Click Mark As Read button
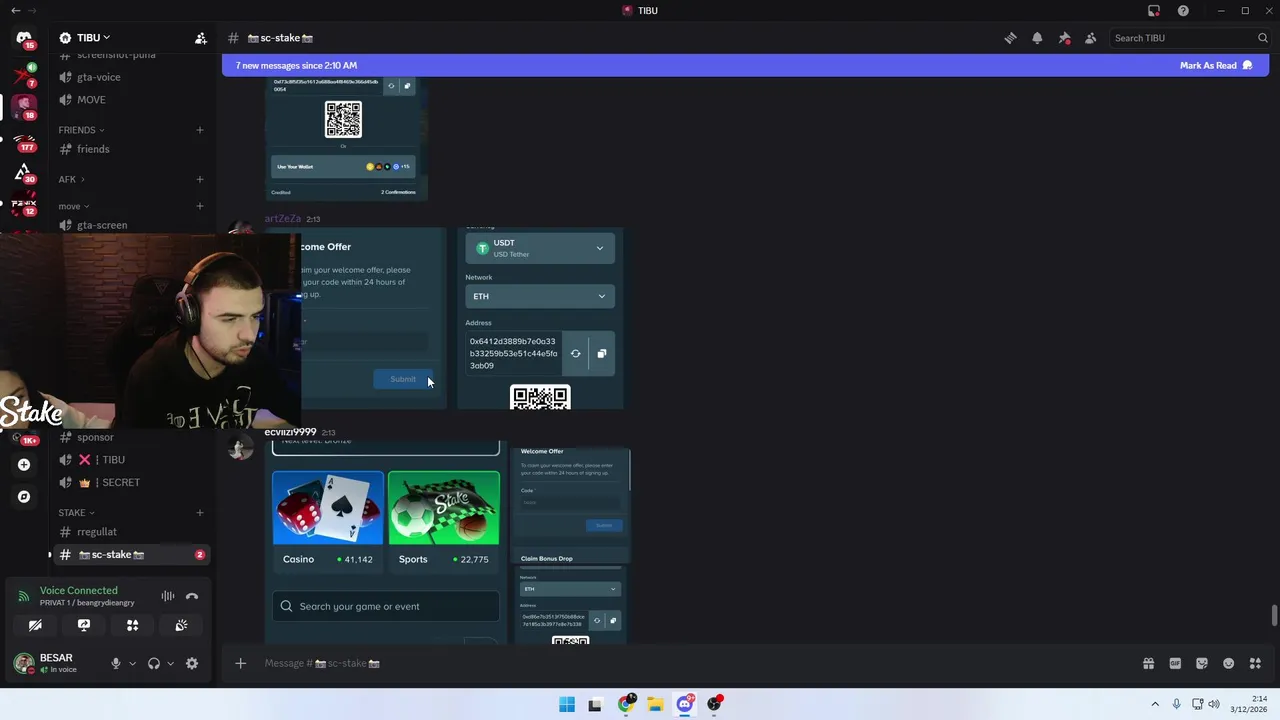 pyautogui.click(x=1216, y=65)
